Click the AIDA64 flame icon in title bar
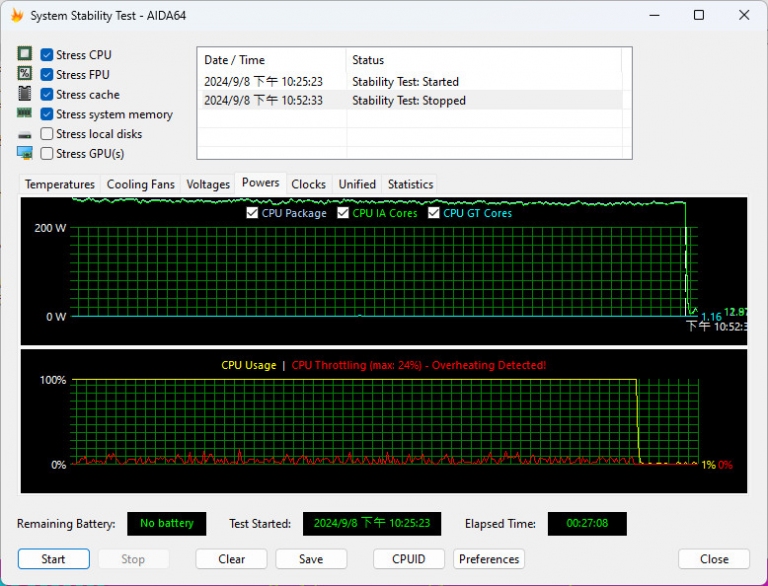The width and height of the screenshot is (768, 586). click(x=17, y=15)
